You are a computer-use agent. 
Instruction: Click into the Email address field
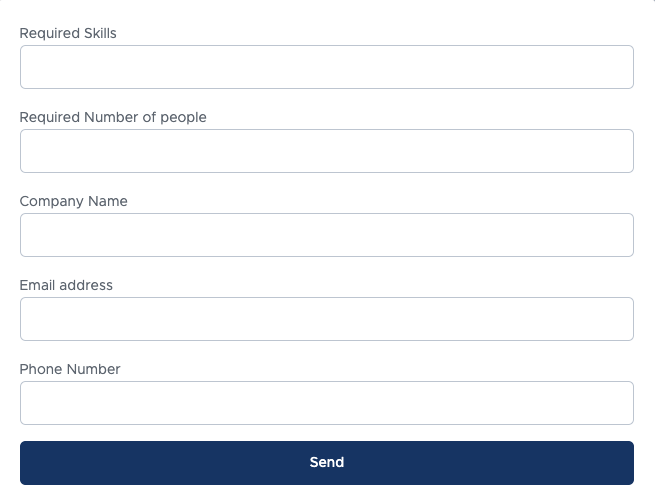[x=326, y=319]
